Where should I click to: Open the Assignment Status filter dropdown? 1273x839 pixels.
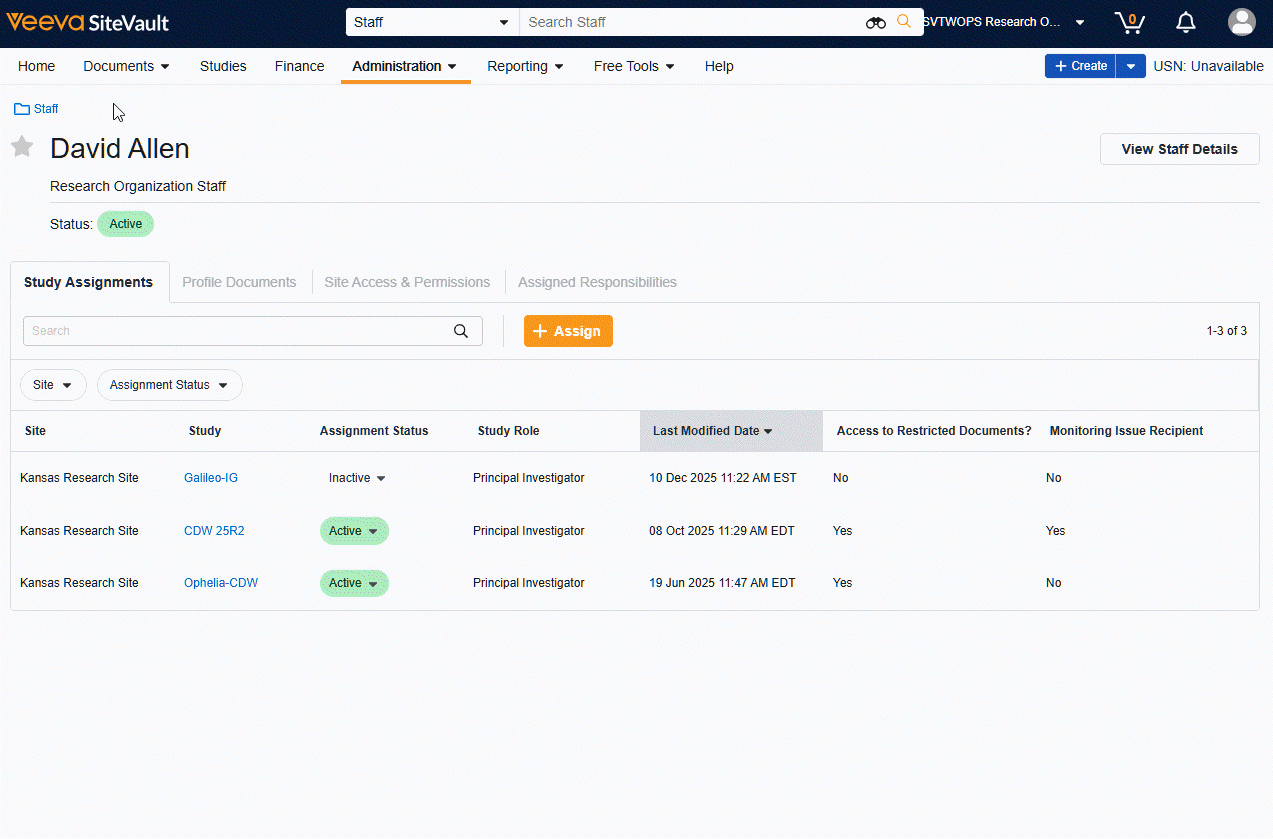tap(169, 384)
